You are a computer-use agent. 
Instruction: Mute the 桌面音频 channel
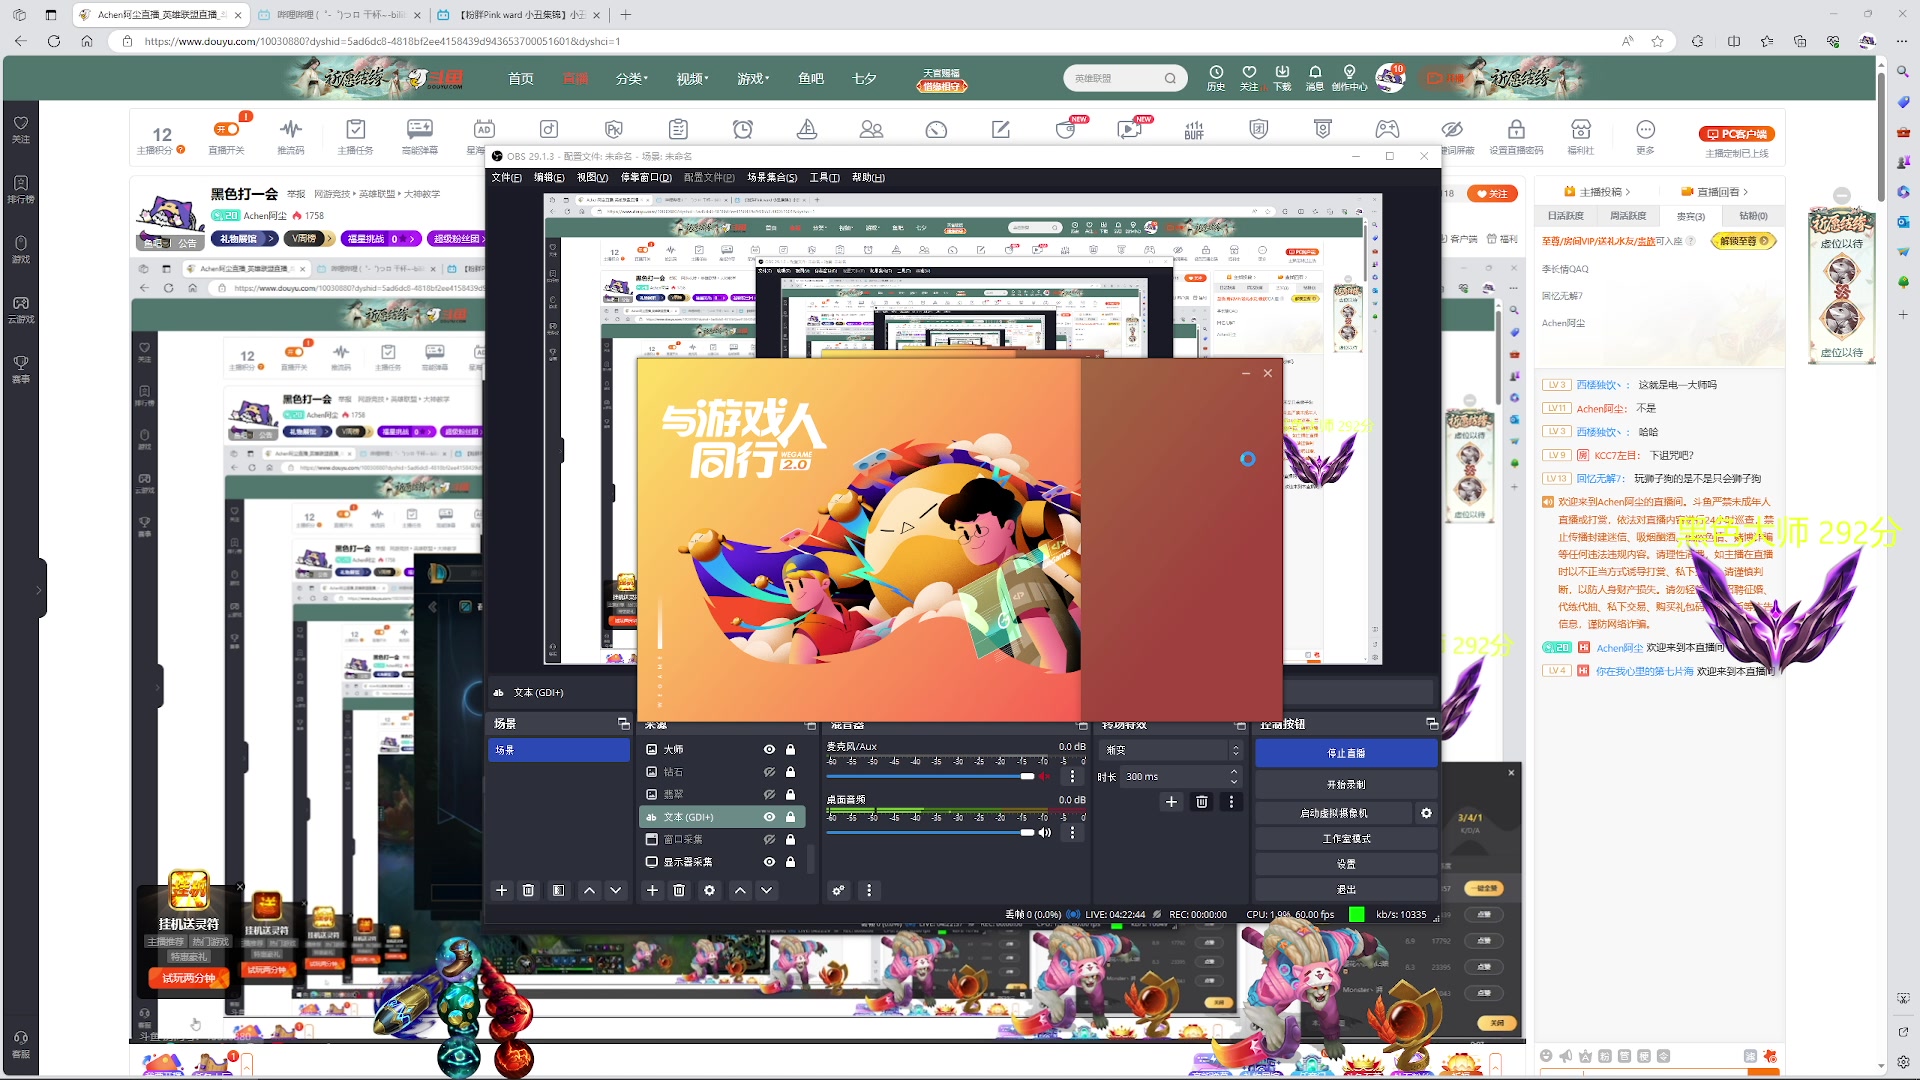pos(1045,832)
